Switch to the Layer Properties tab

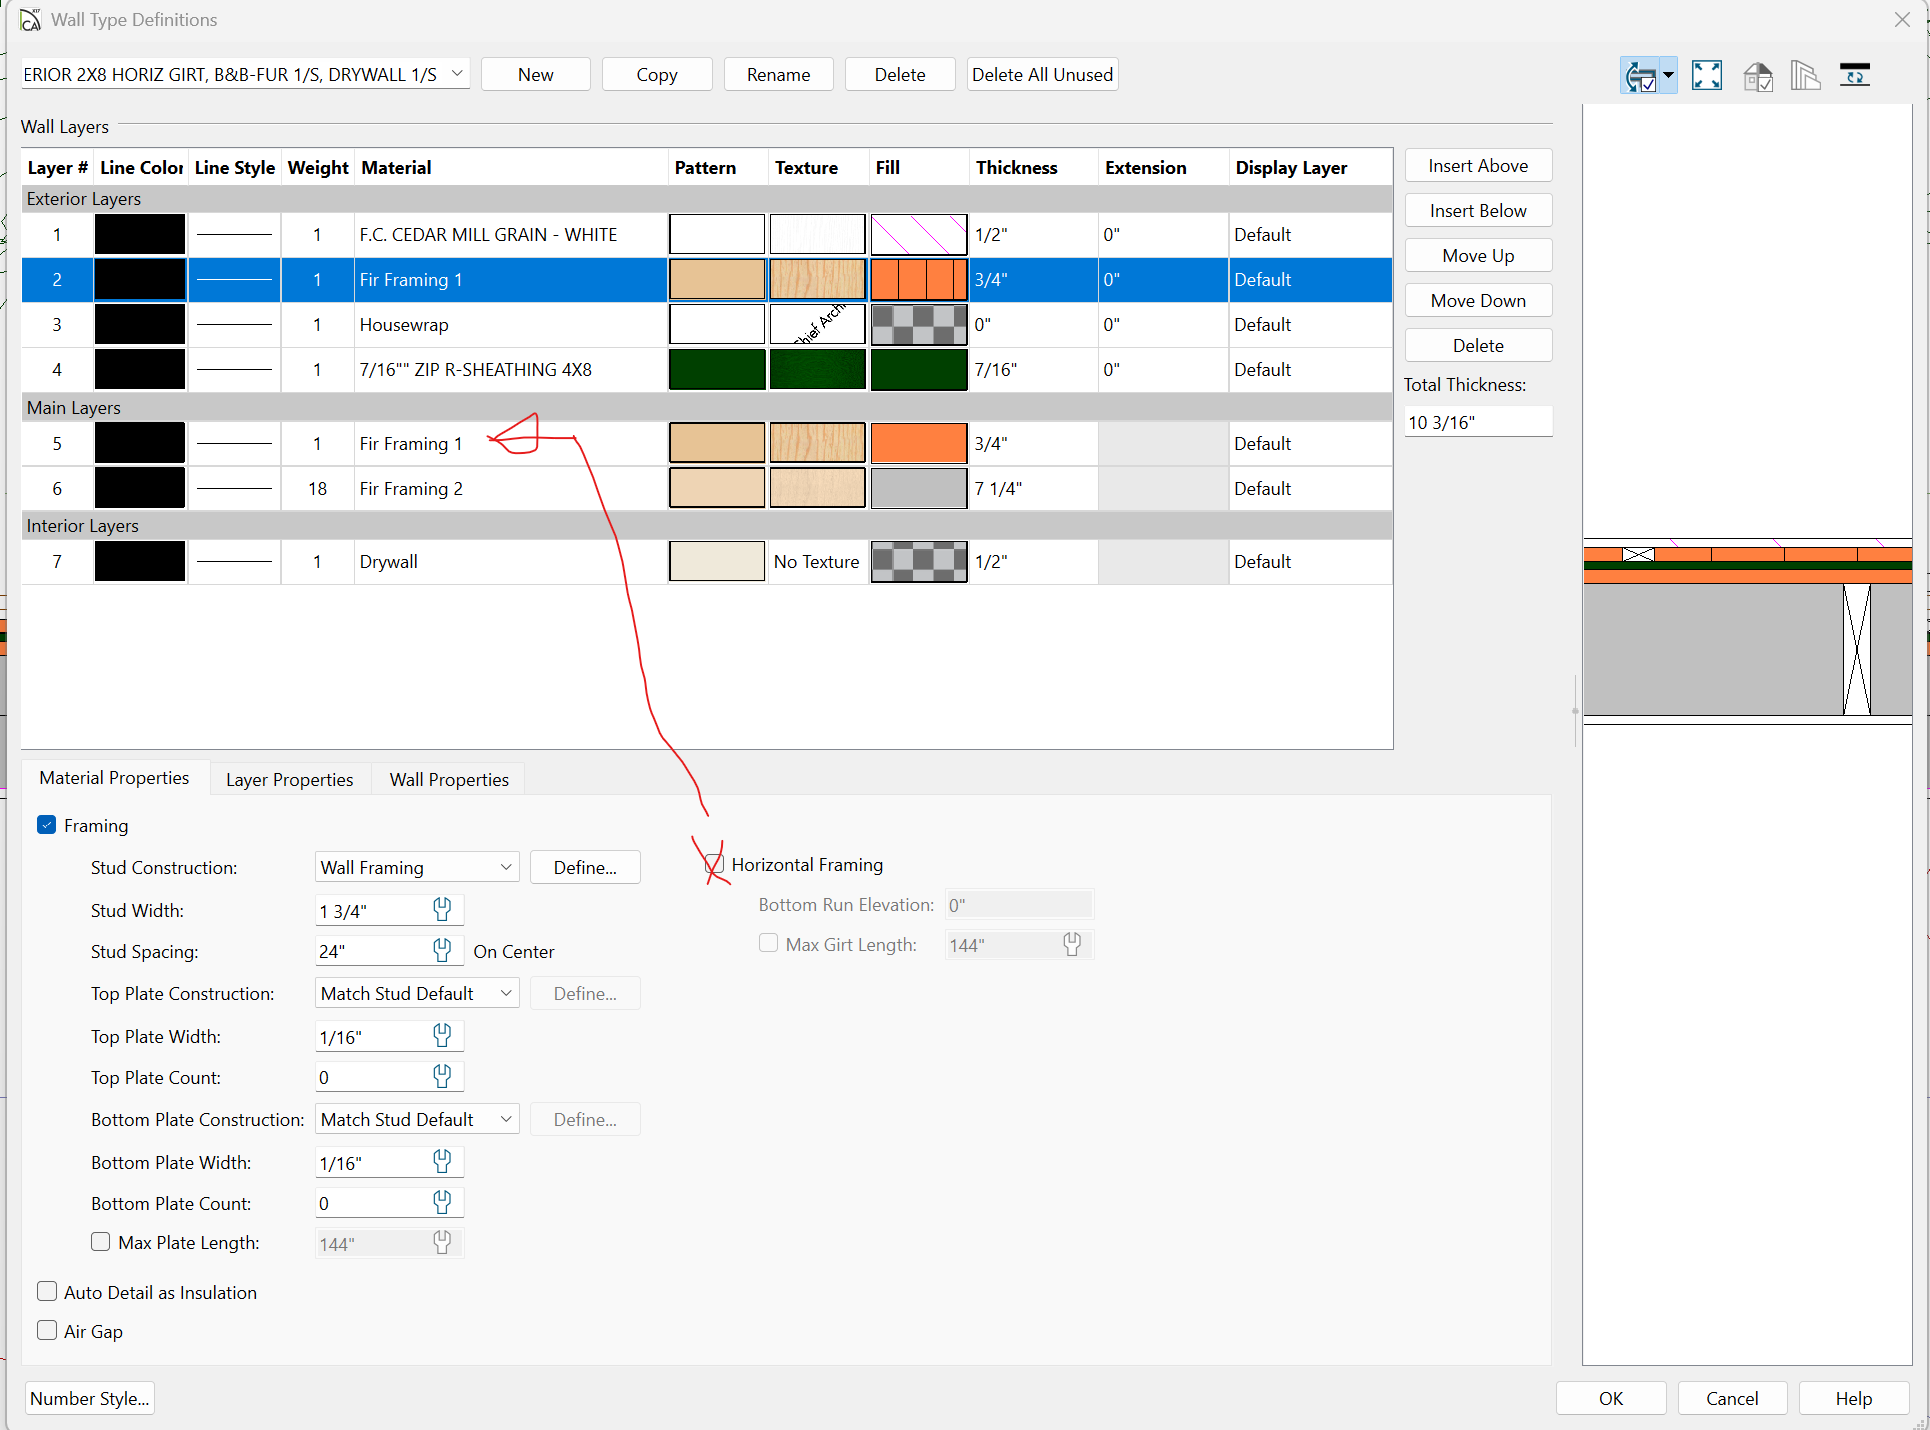[x=289, y=779]
